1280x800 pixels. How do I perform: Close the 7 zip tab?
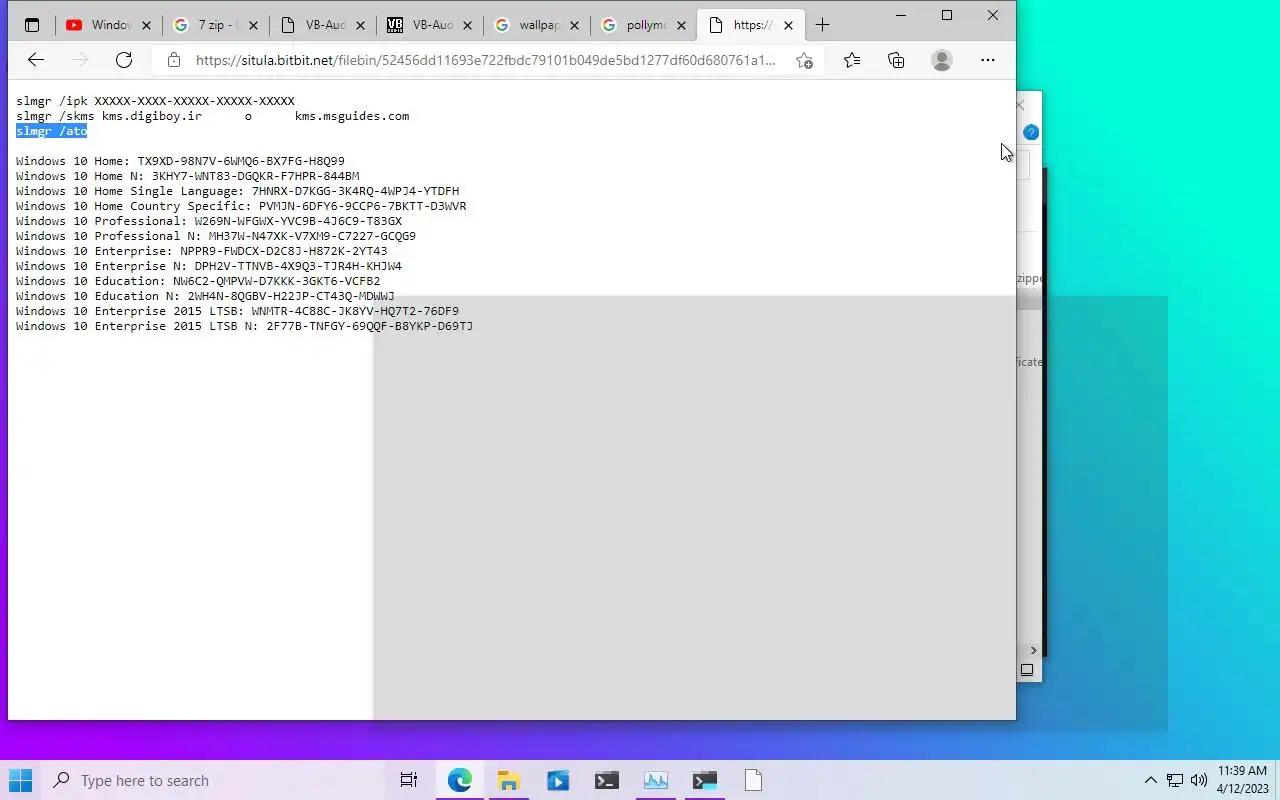(x=253, y=25)
